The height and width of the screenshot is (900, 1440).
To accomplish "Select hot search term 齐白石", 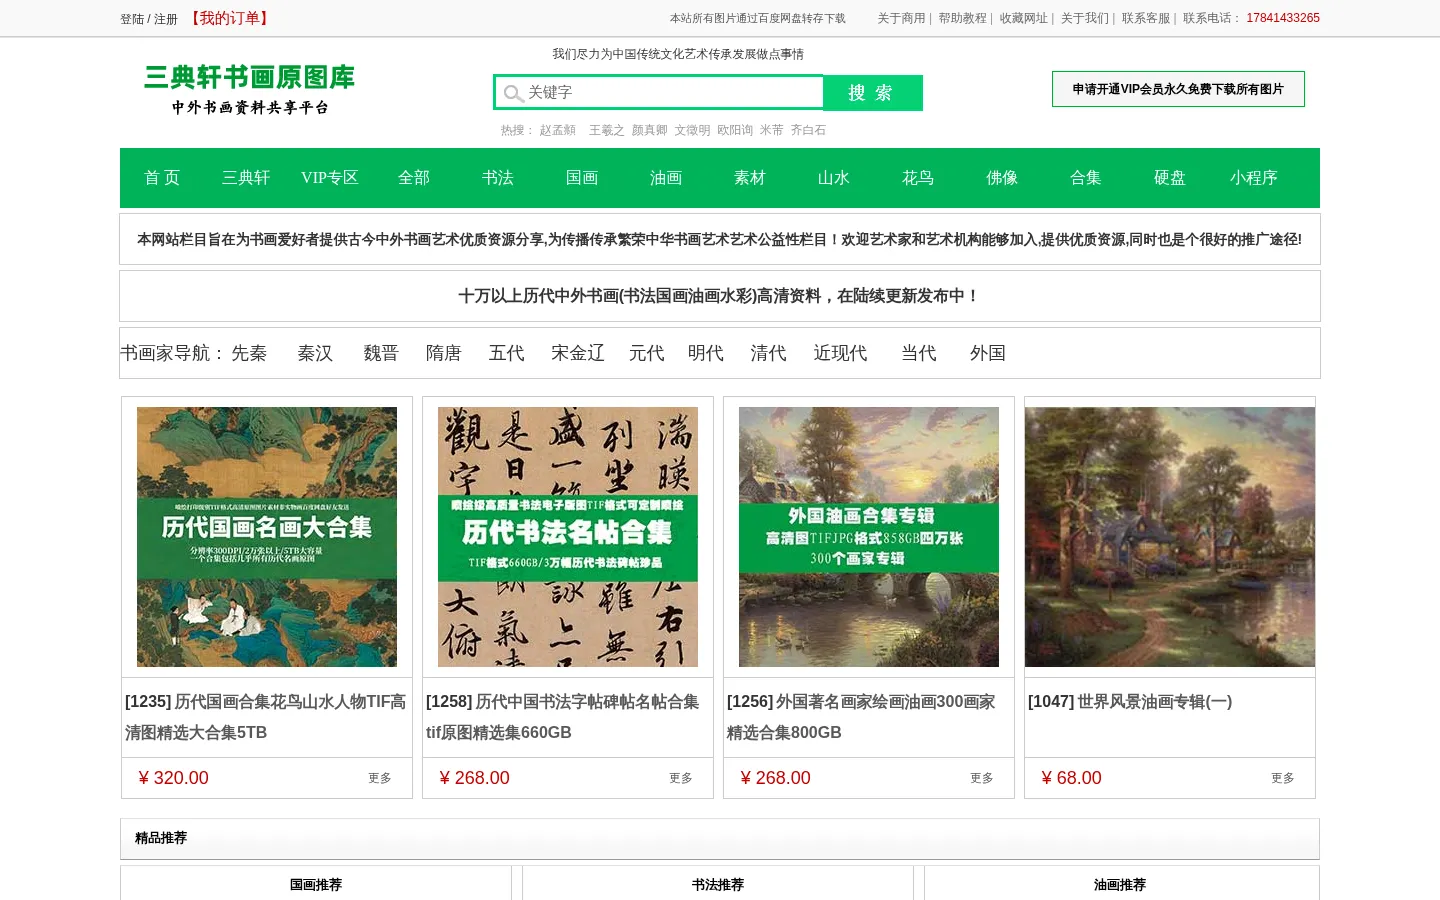I will [x=808, y=130].
